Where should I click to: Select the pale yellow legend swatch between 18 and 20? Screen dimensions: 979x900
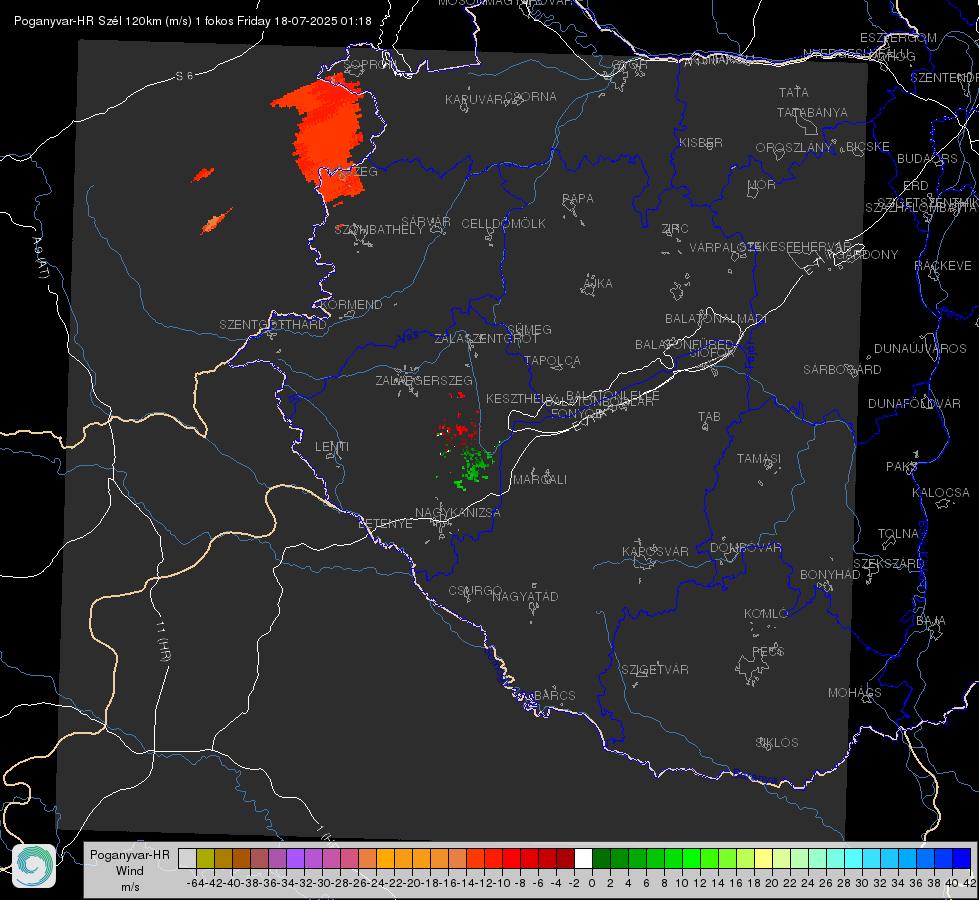pos(764,858)
